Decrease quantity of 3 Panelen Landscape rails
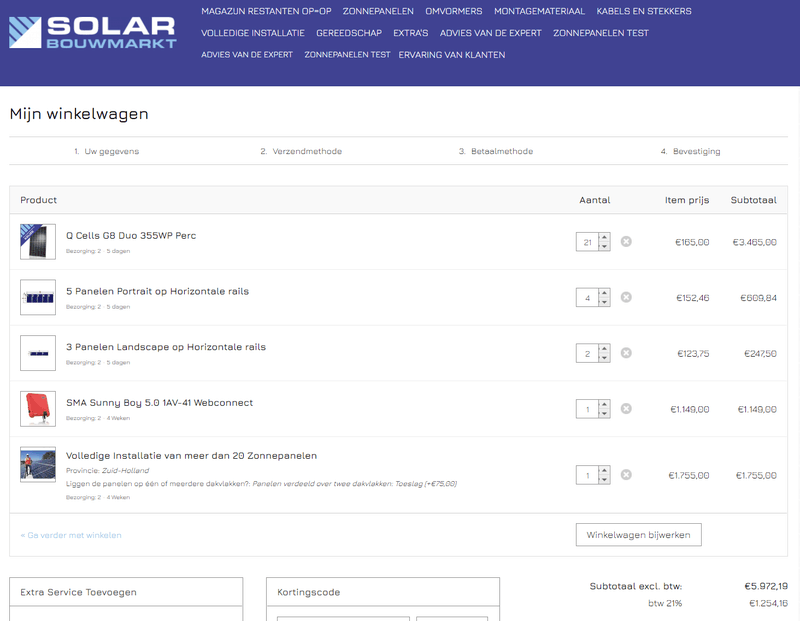The height and width of the screenshot is (621, 800). 604,358
